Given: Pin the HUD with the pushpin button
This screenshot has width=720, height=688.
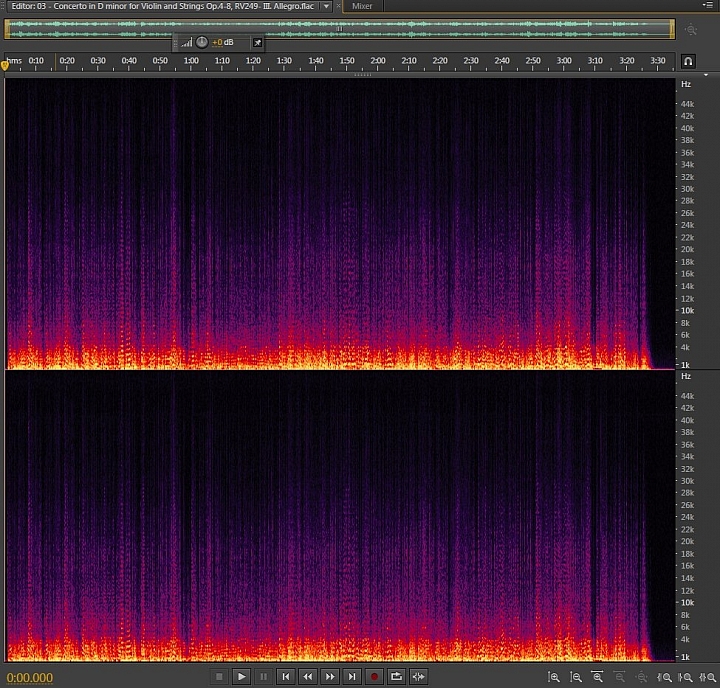Looking at the screenshot, I should coord(258,43).
